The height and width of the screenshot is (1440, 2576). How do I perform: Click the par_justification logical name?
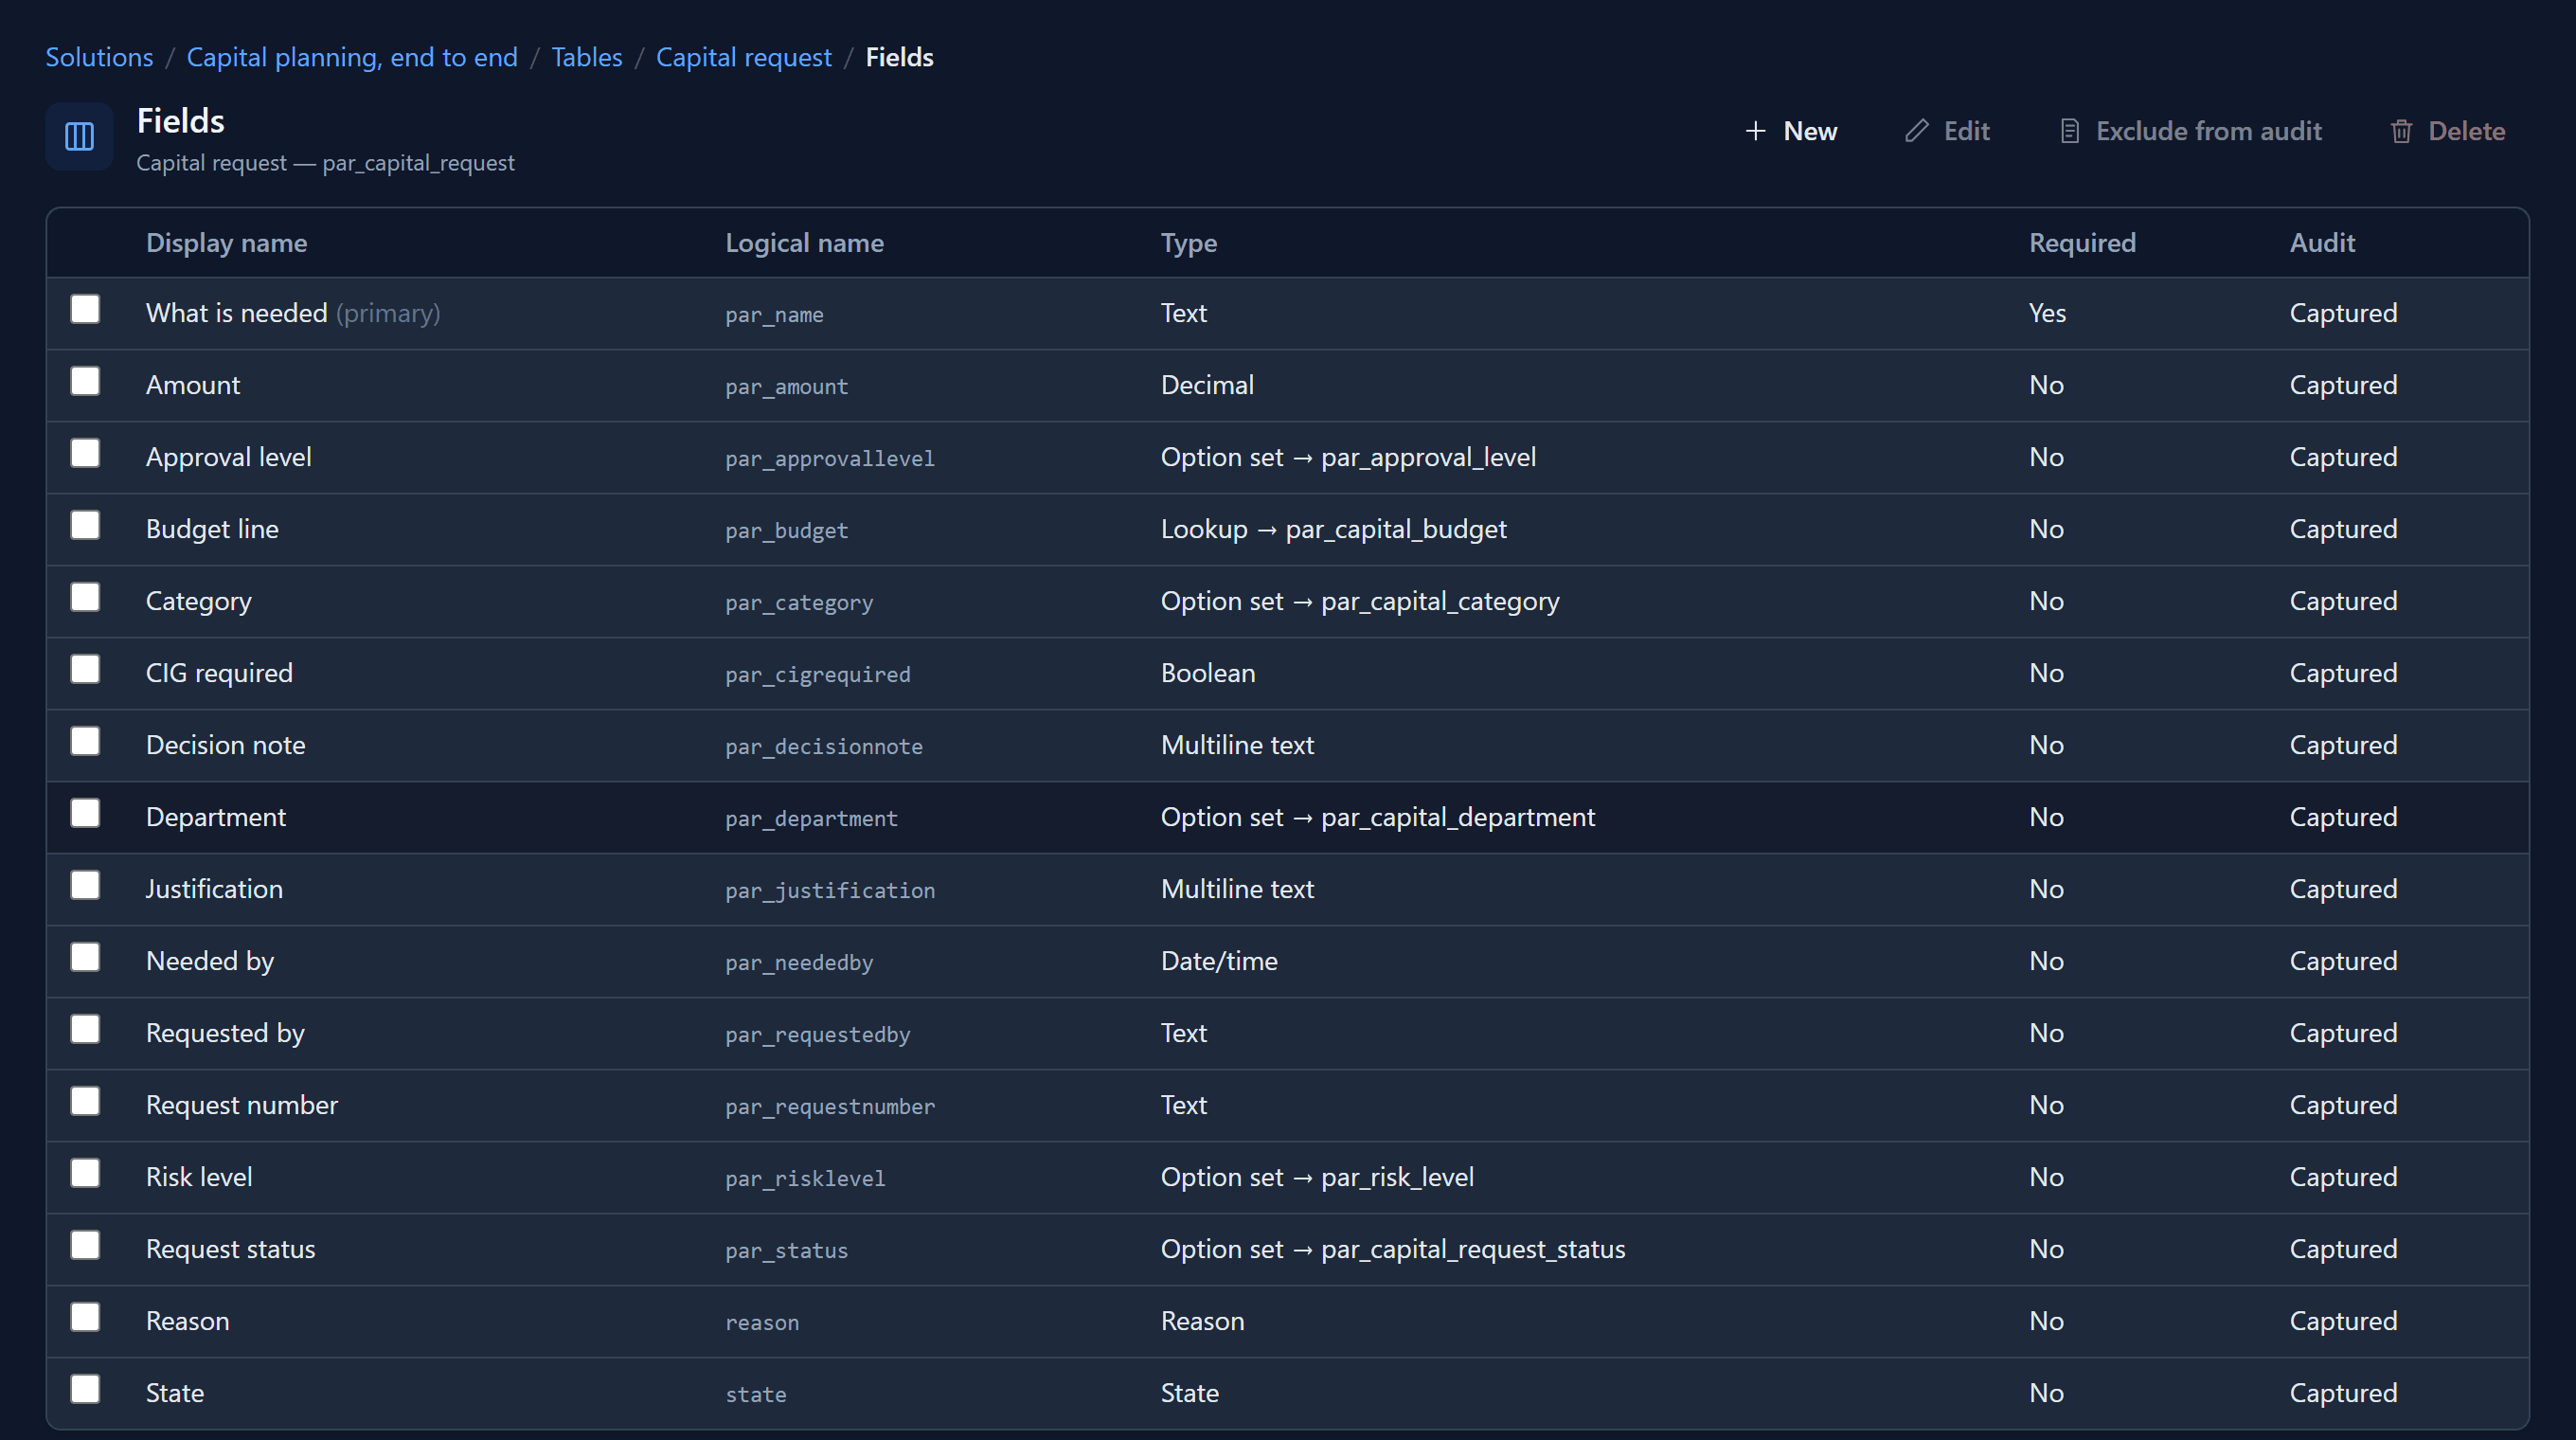830,890
